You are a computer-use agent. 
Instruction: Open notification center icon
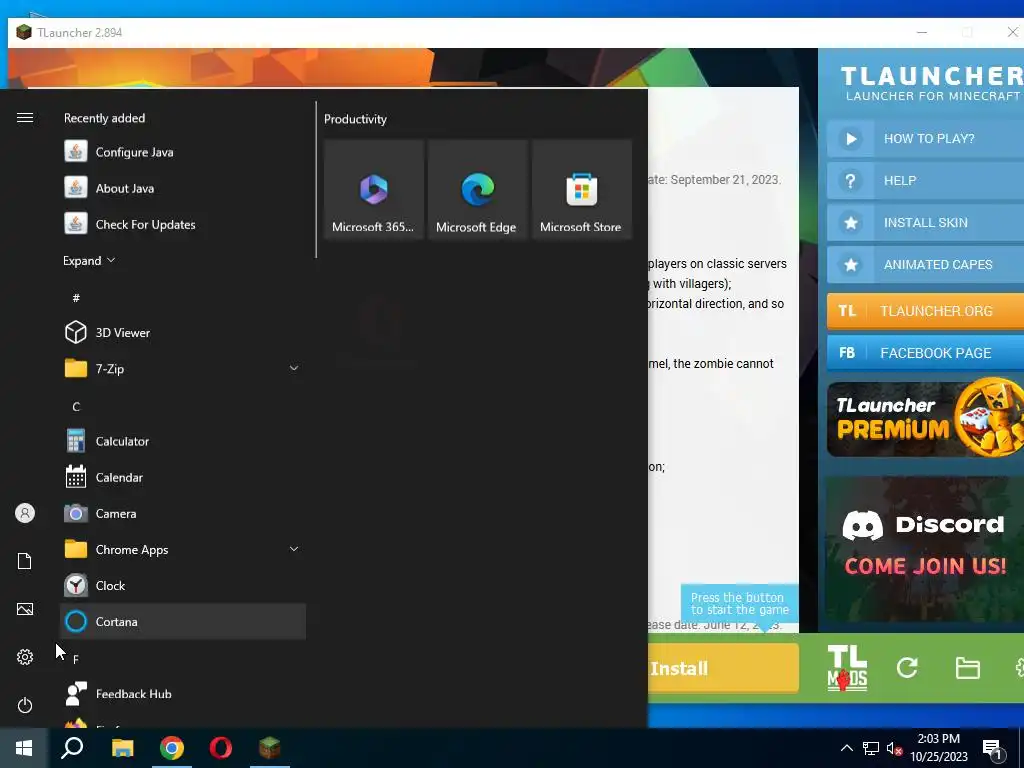click(993, 748)
